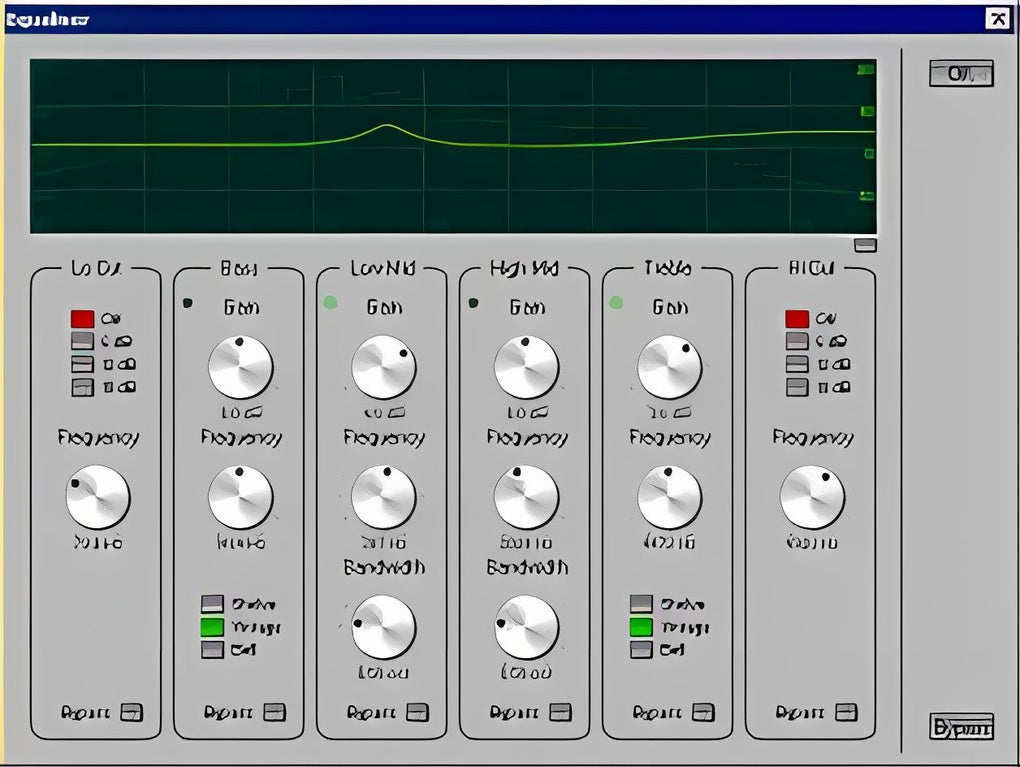1020x767 pixels.
Task: Turn the Bass Frequency knob
Action: 238,497
